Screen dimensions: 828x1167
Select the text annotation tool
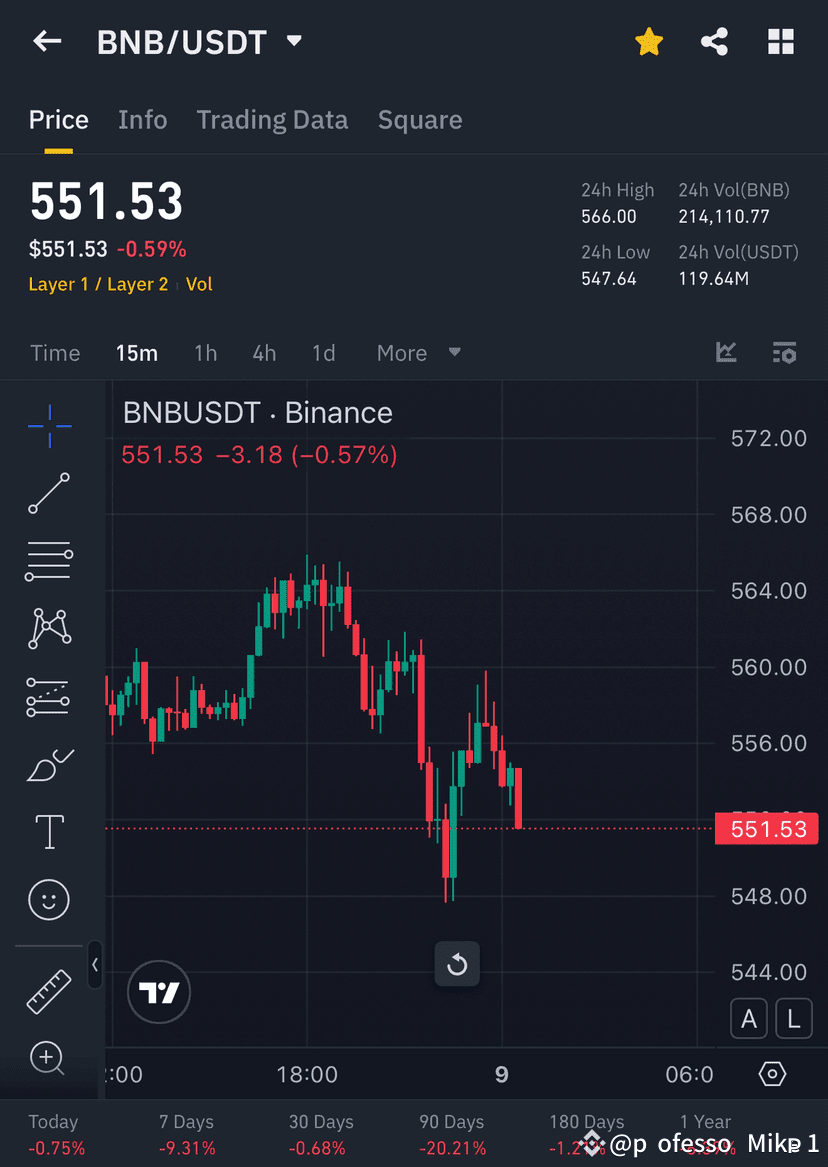48,831
